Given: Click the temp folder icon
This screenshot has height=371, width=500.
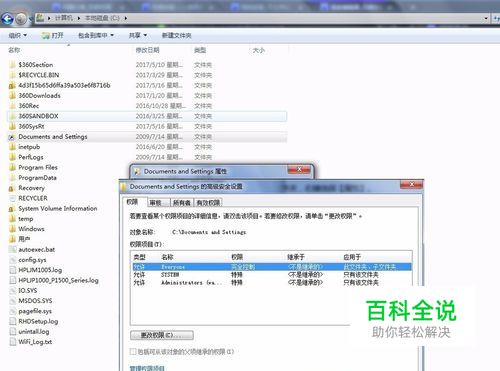Looking at the screenshot, I should 12,219.
